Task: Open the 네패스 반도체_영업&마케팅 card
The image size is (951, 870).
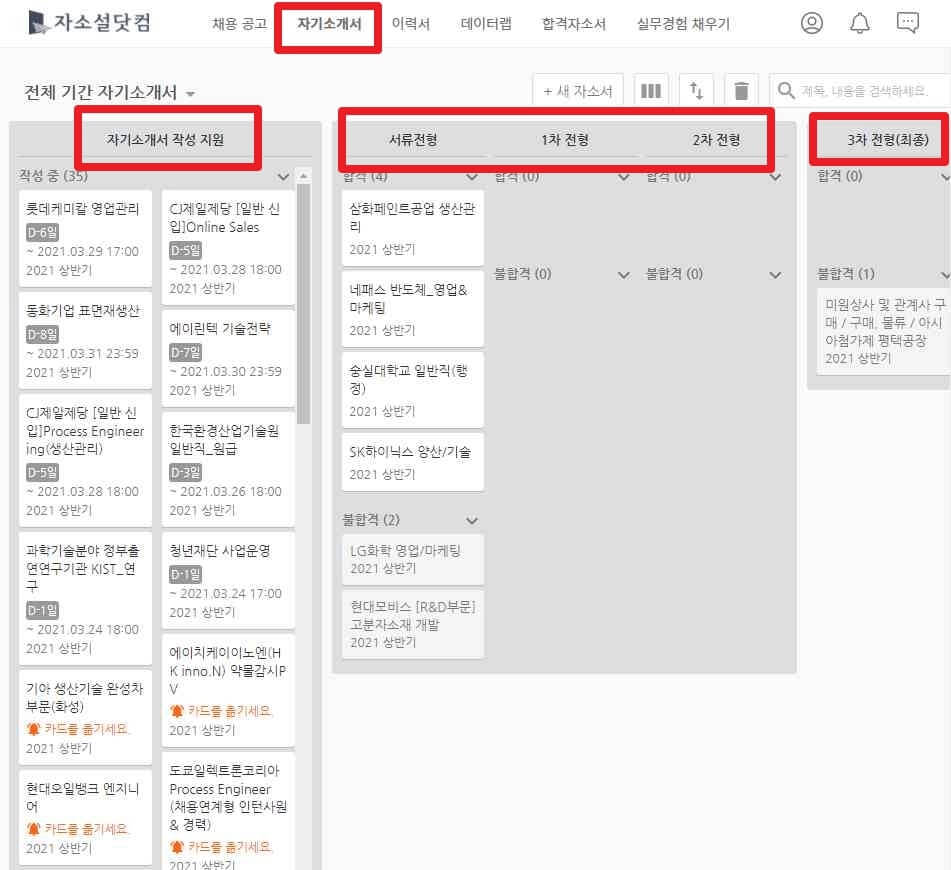Action: 412,309
